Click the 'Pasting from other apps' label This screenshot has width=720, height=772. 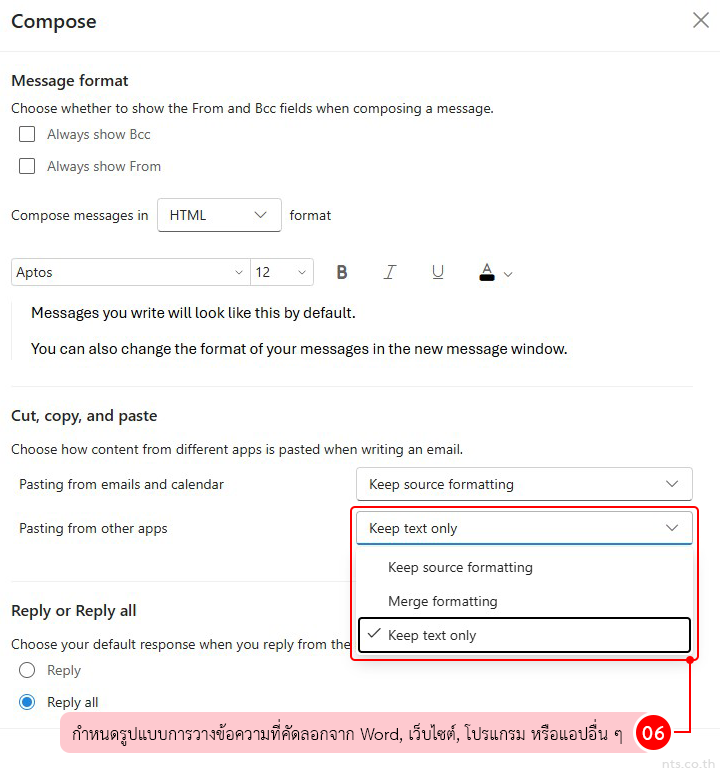coord(93,528)
